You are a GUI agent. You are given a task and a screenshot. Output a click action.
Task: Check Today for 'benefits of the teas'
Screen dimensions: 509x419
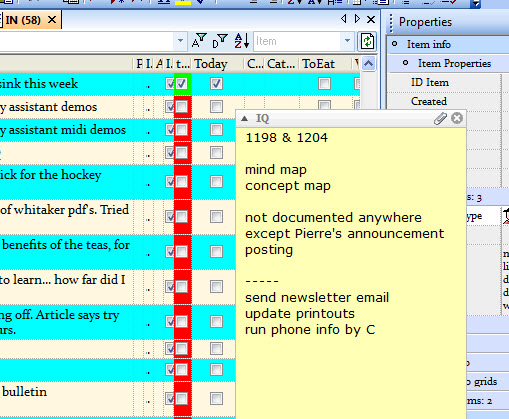click(x=216, y=251)
